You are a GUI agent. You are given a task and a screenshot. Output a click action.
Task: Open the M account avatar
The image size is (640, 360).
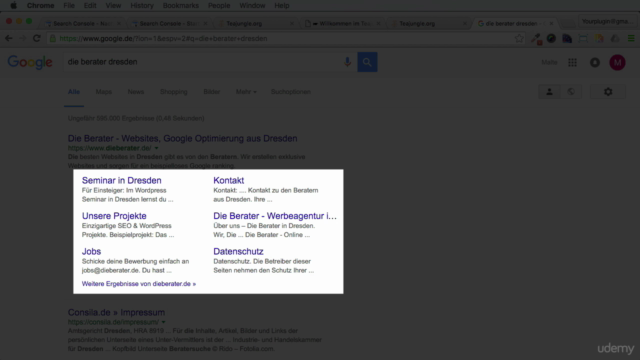tap(617, 62)
